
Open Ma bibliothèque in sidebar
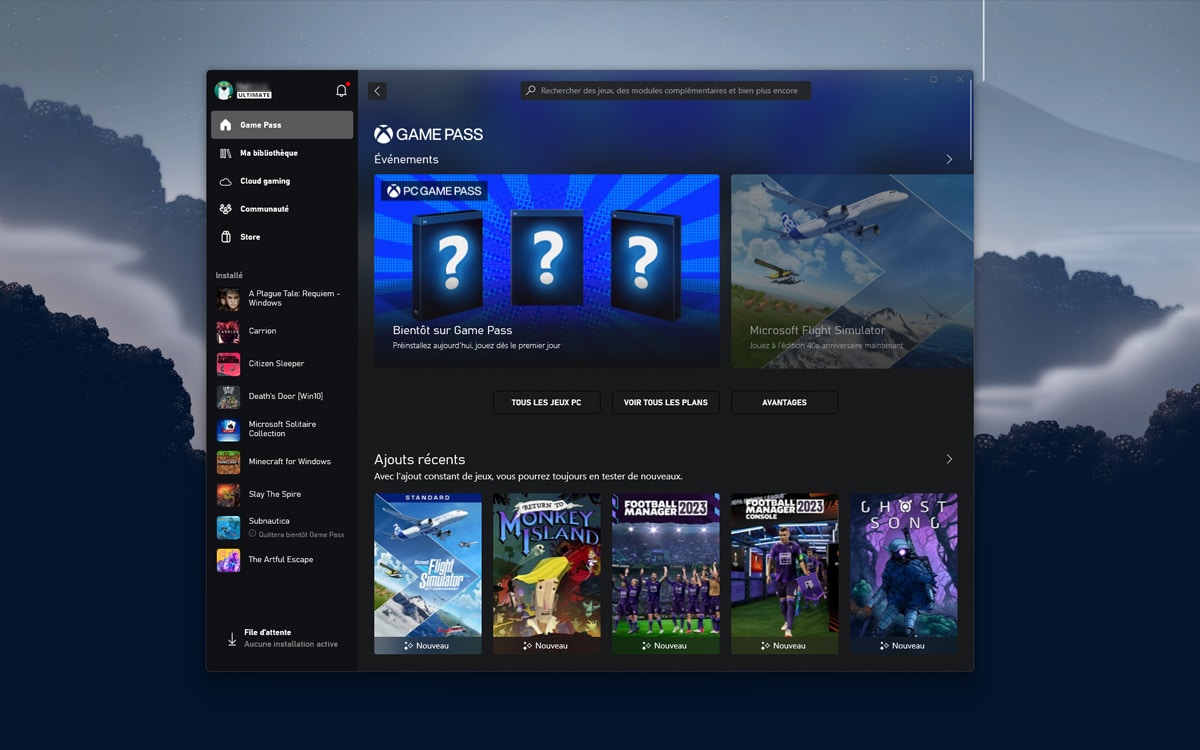tap(282, 153)
